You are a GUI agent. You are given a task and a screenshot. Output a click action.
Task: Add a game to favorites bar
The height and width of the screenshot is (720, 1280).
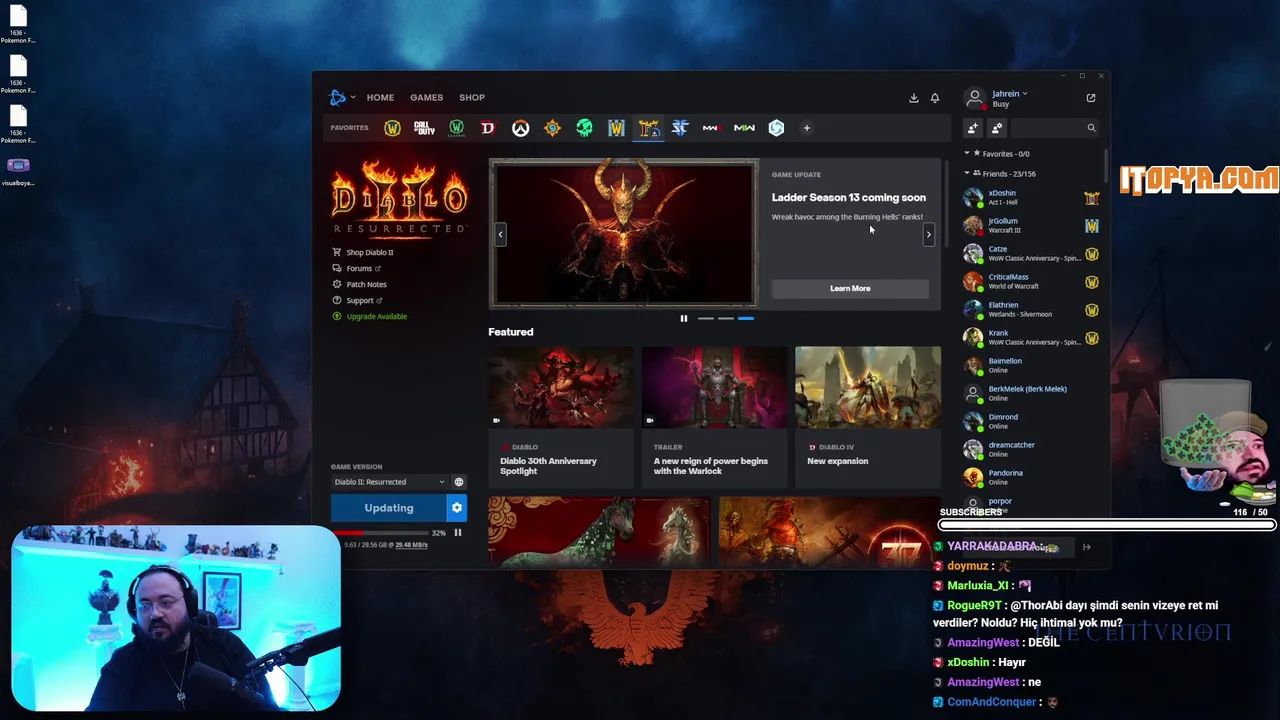tap(806, 128)
